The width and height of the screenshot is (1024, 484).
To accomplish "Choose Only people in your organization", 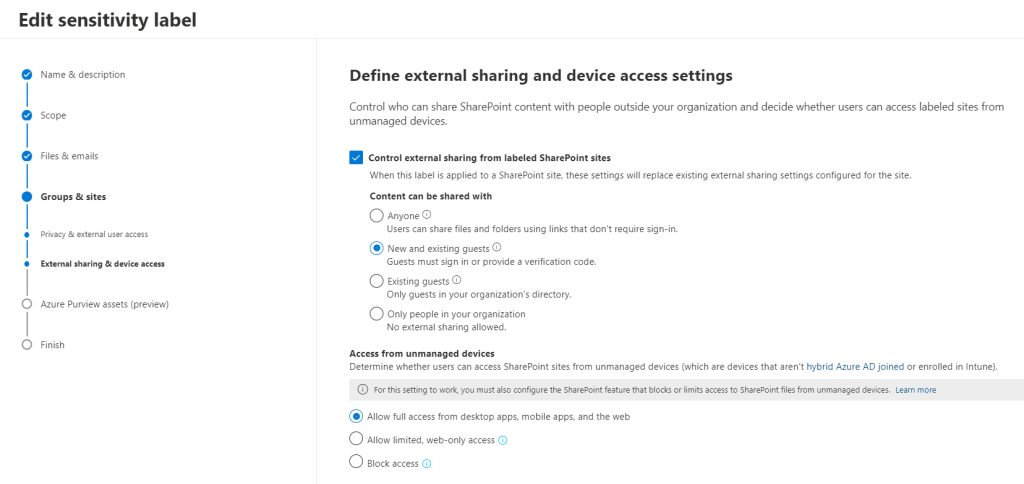I will [x=376, y=314].
